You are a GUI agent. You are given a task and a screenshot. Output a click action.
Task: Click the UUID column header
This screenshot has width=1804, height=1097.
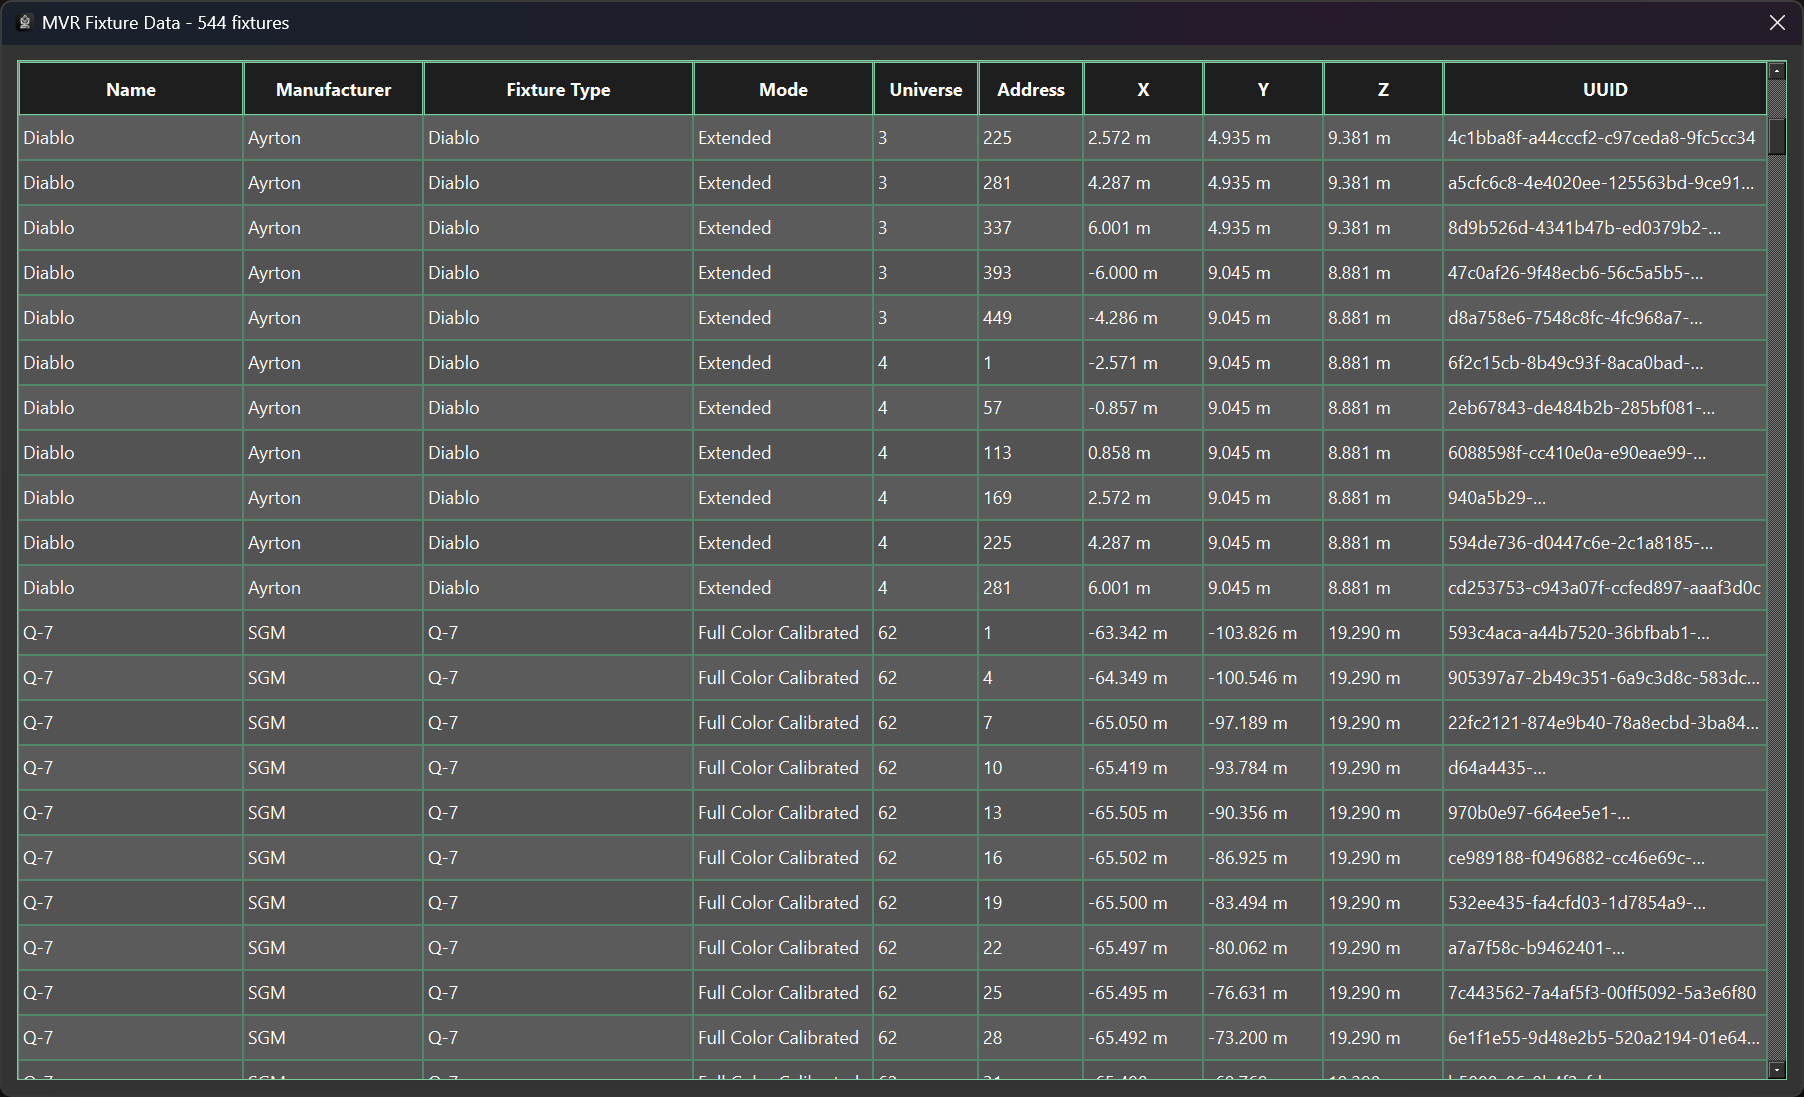coord(1605,89)
